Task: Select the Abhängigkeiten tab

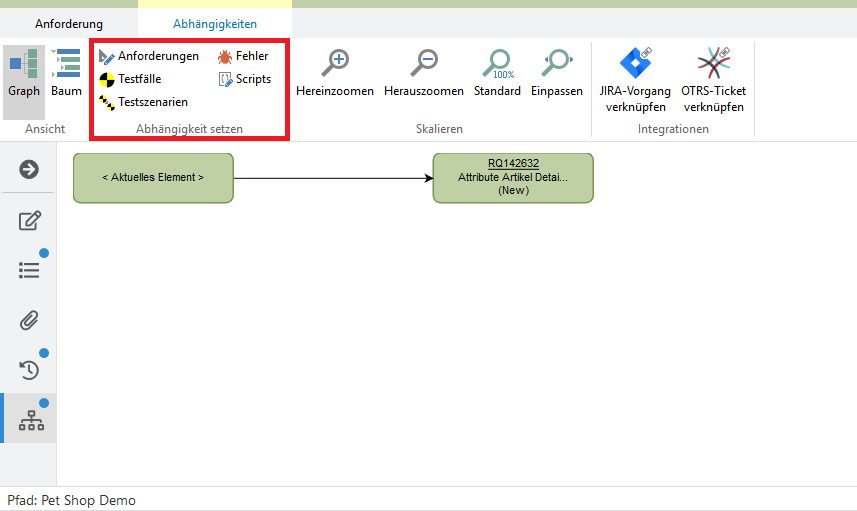Action: click(215, 23)
